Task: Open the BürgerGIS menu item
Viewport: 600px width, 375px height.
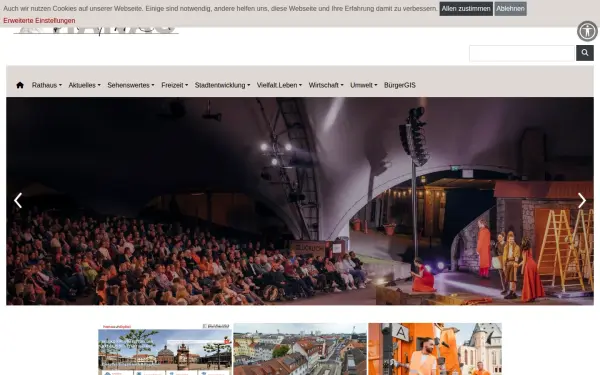Action: point(399,85)
